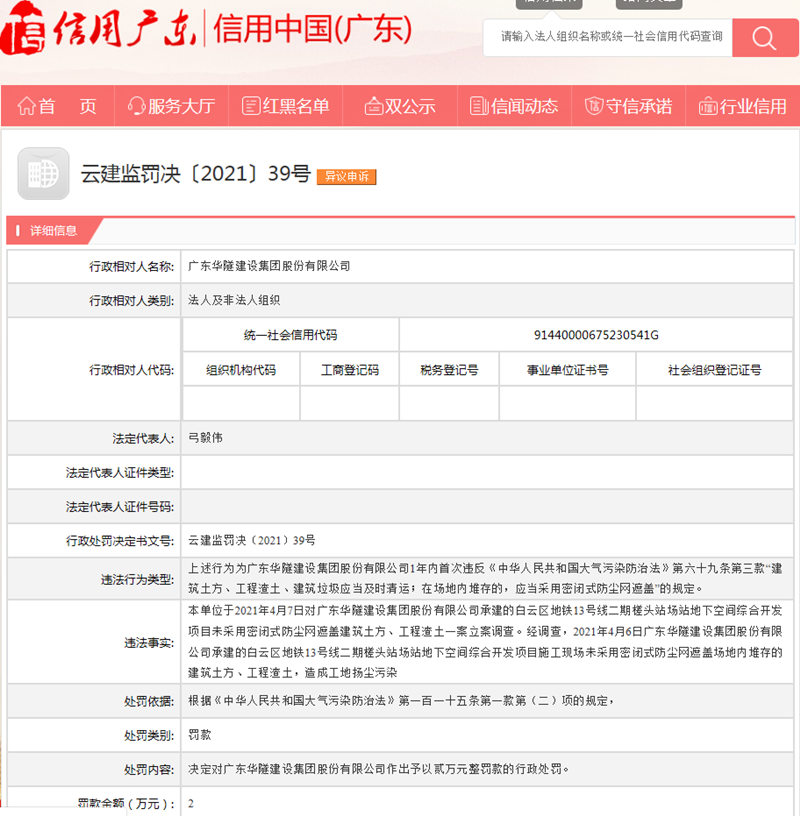Click the 违法事实 label
This screenshot has height=816, width=800.
point(149,643)
